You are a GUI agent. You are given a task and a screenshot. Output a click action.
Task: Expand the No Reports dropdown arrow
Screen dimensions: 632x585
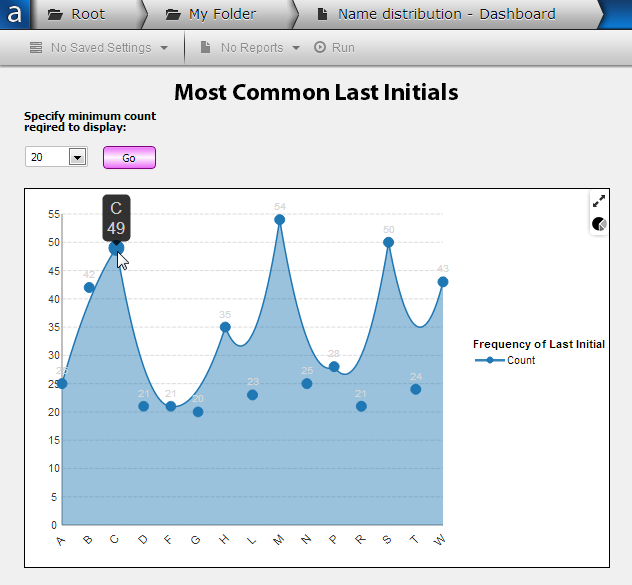coord(296,48)
